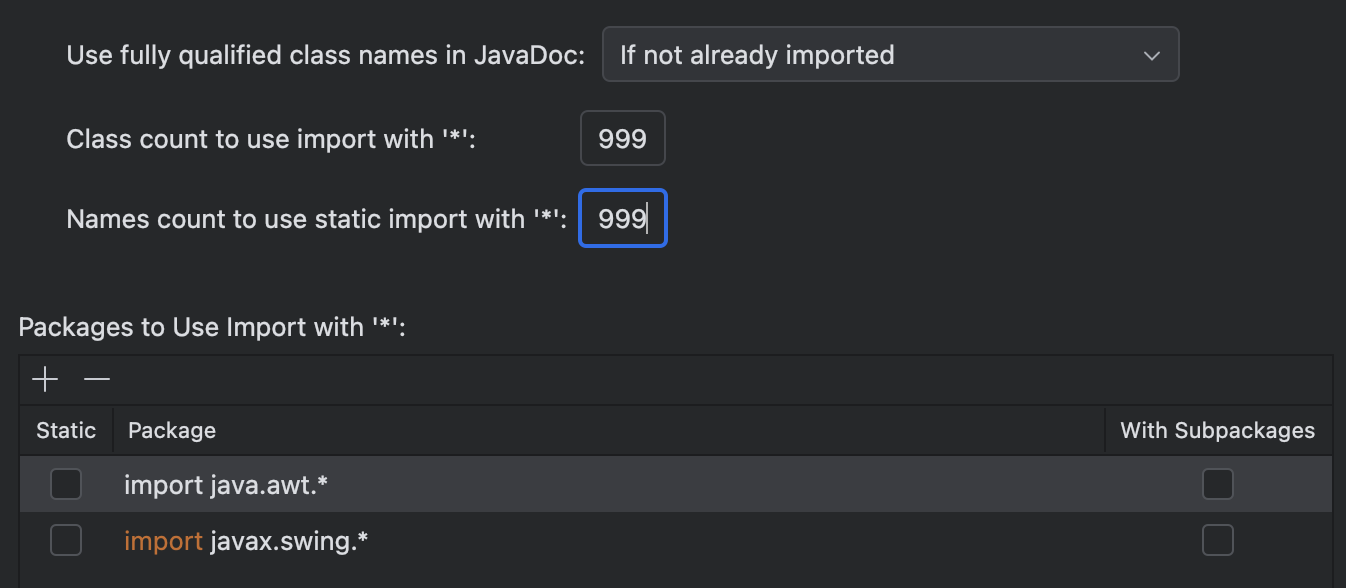1346x588 pixels.
Task: Check With Subpackages for java.awt.*
Action: coord(1217,484)
